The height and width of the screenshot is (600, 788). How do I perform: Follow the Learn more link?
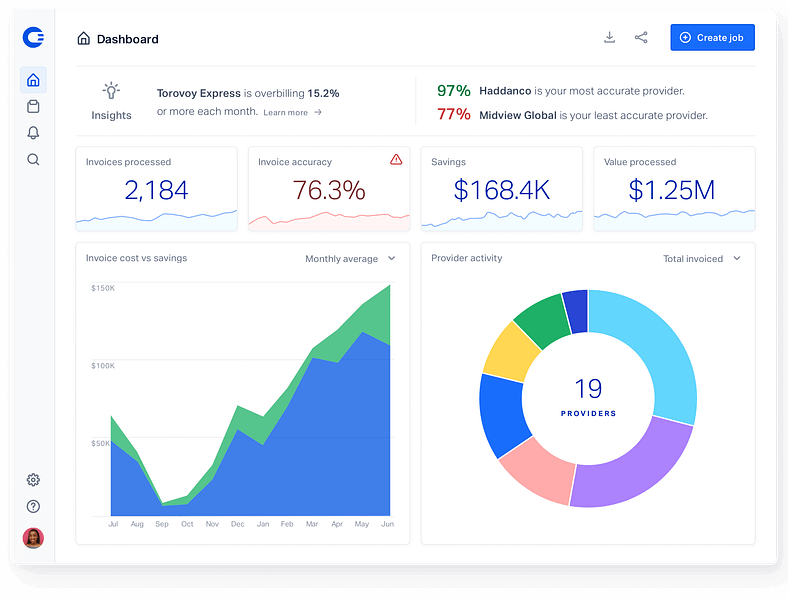[x=292, y=113]
